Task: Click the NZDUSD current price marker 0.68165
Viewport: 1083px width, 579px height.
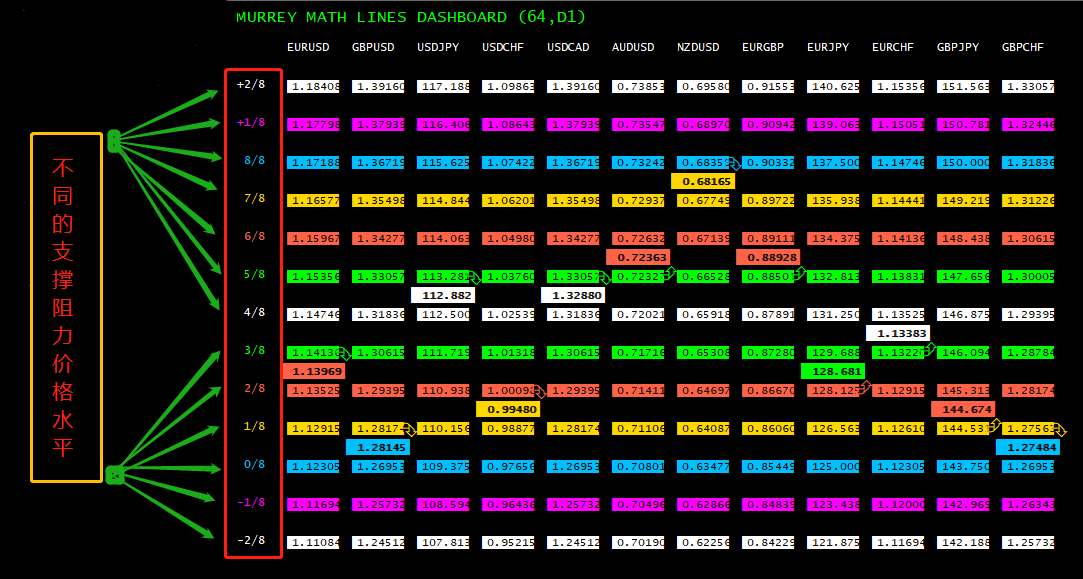Action: [702, 181]
